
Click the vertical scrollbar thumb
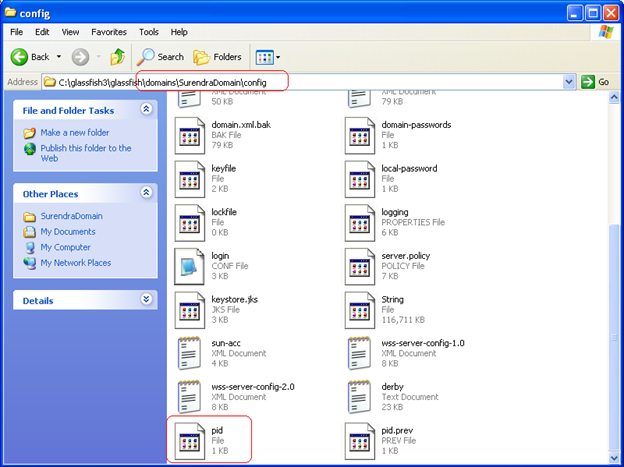point(614,337)
